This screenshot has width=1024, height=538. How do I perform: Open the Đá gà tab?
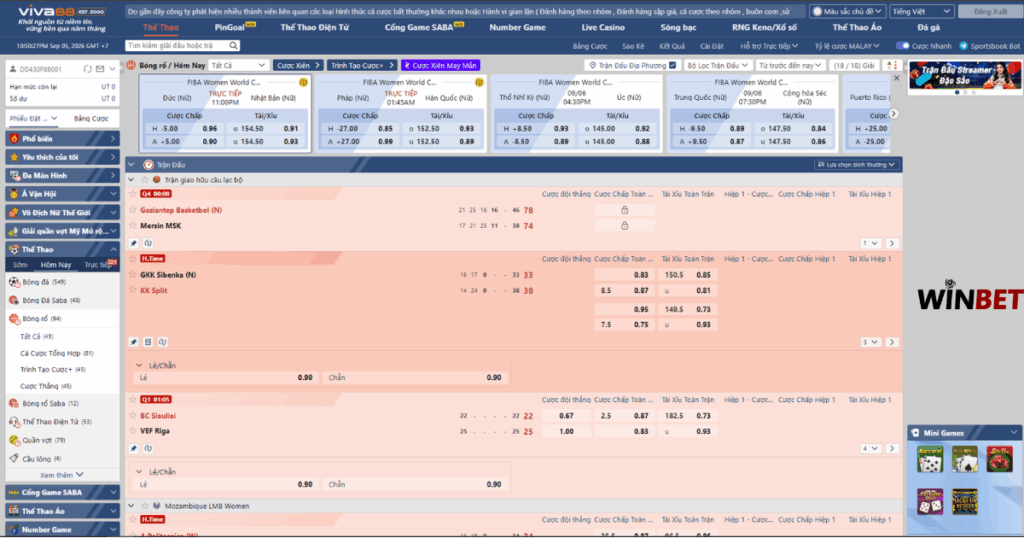pyautogui.click(x=928, y=27)
